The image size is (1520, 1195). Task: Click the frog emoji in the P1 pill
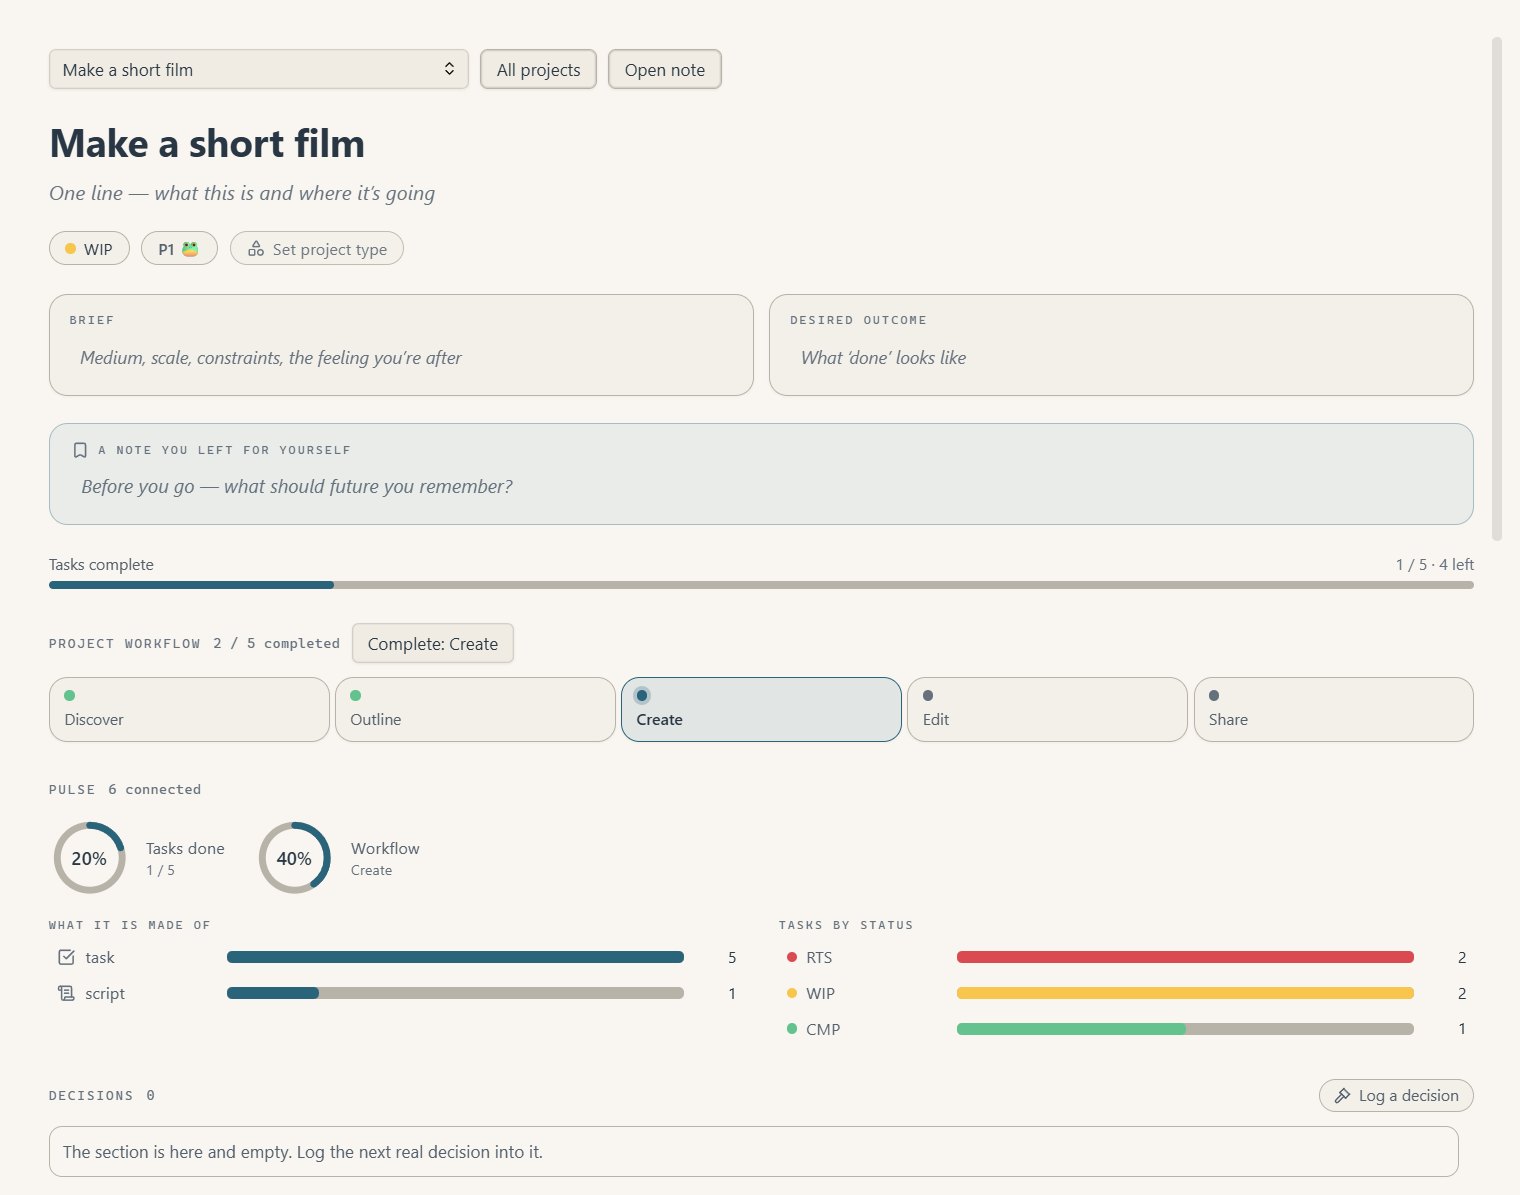(190, 249)
